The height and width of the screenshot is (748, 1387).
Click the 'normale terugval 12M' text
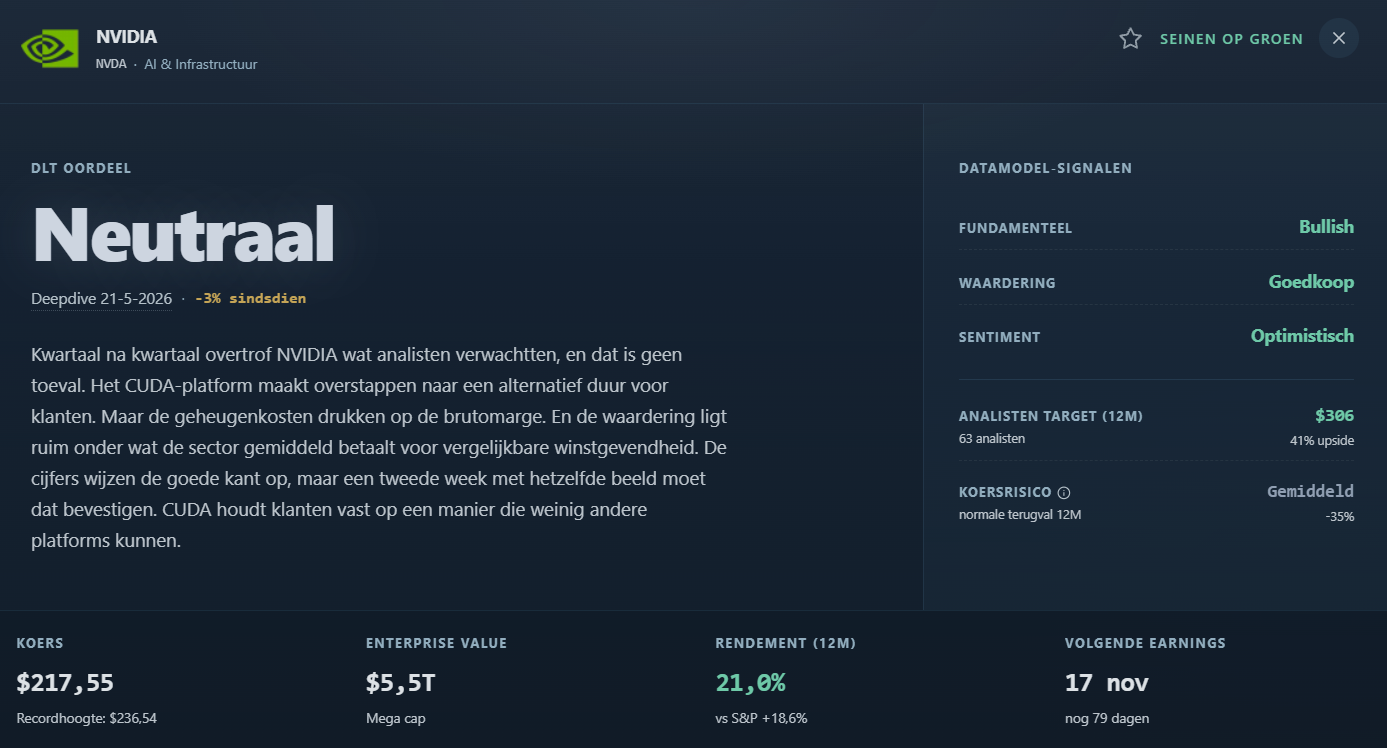click(x=1020, y=515)
